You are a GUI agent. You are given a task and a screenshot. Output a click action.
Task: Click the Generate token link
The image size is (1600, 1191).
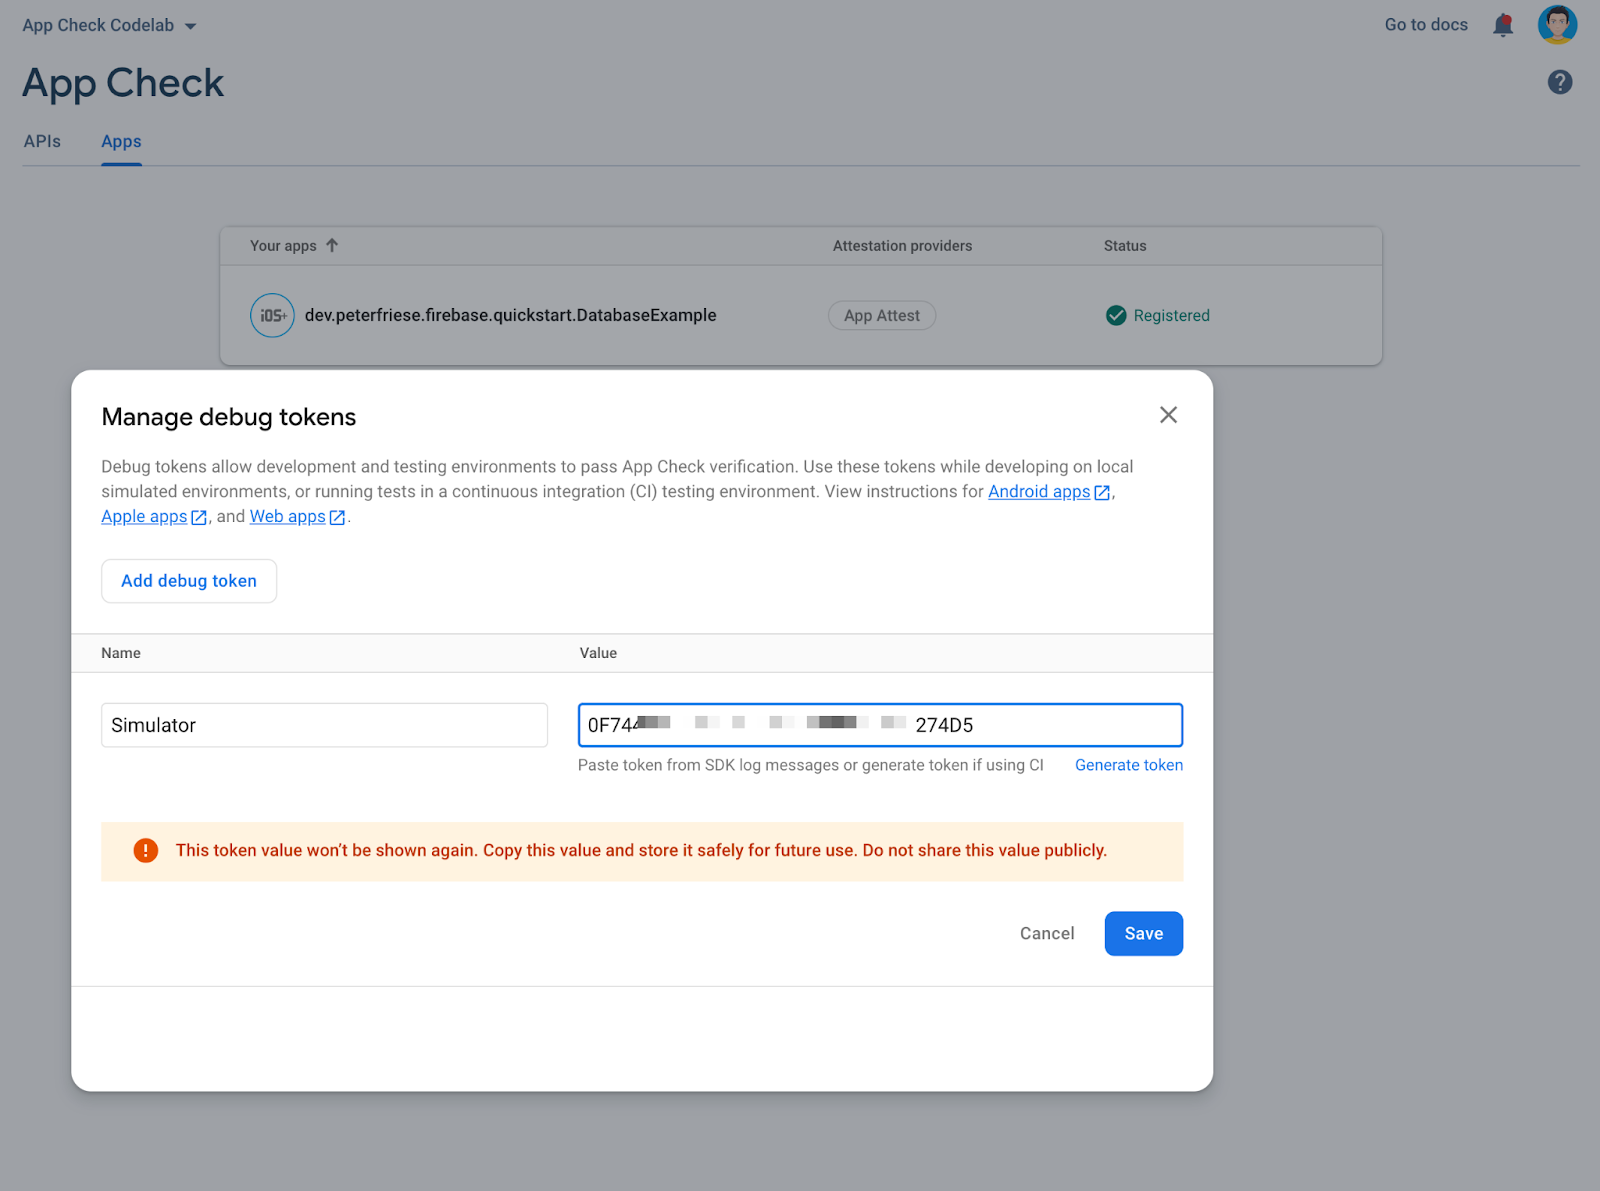[1128, 765]
